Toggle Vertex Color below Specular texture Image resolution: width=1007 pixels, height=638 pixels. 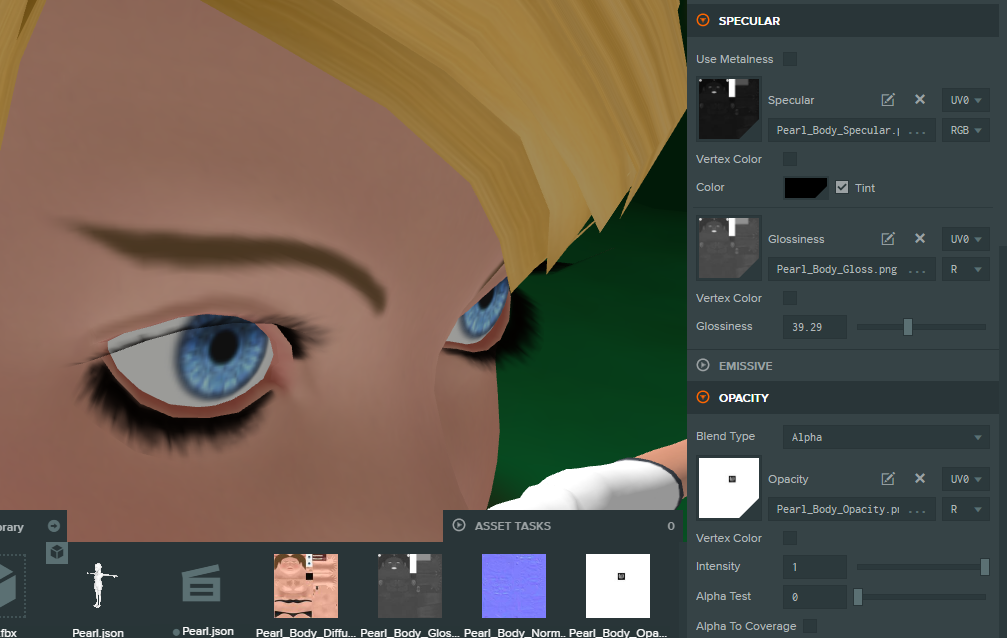pos(790,159)
